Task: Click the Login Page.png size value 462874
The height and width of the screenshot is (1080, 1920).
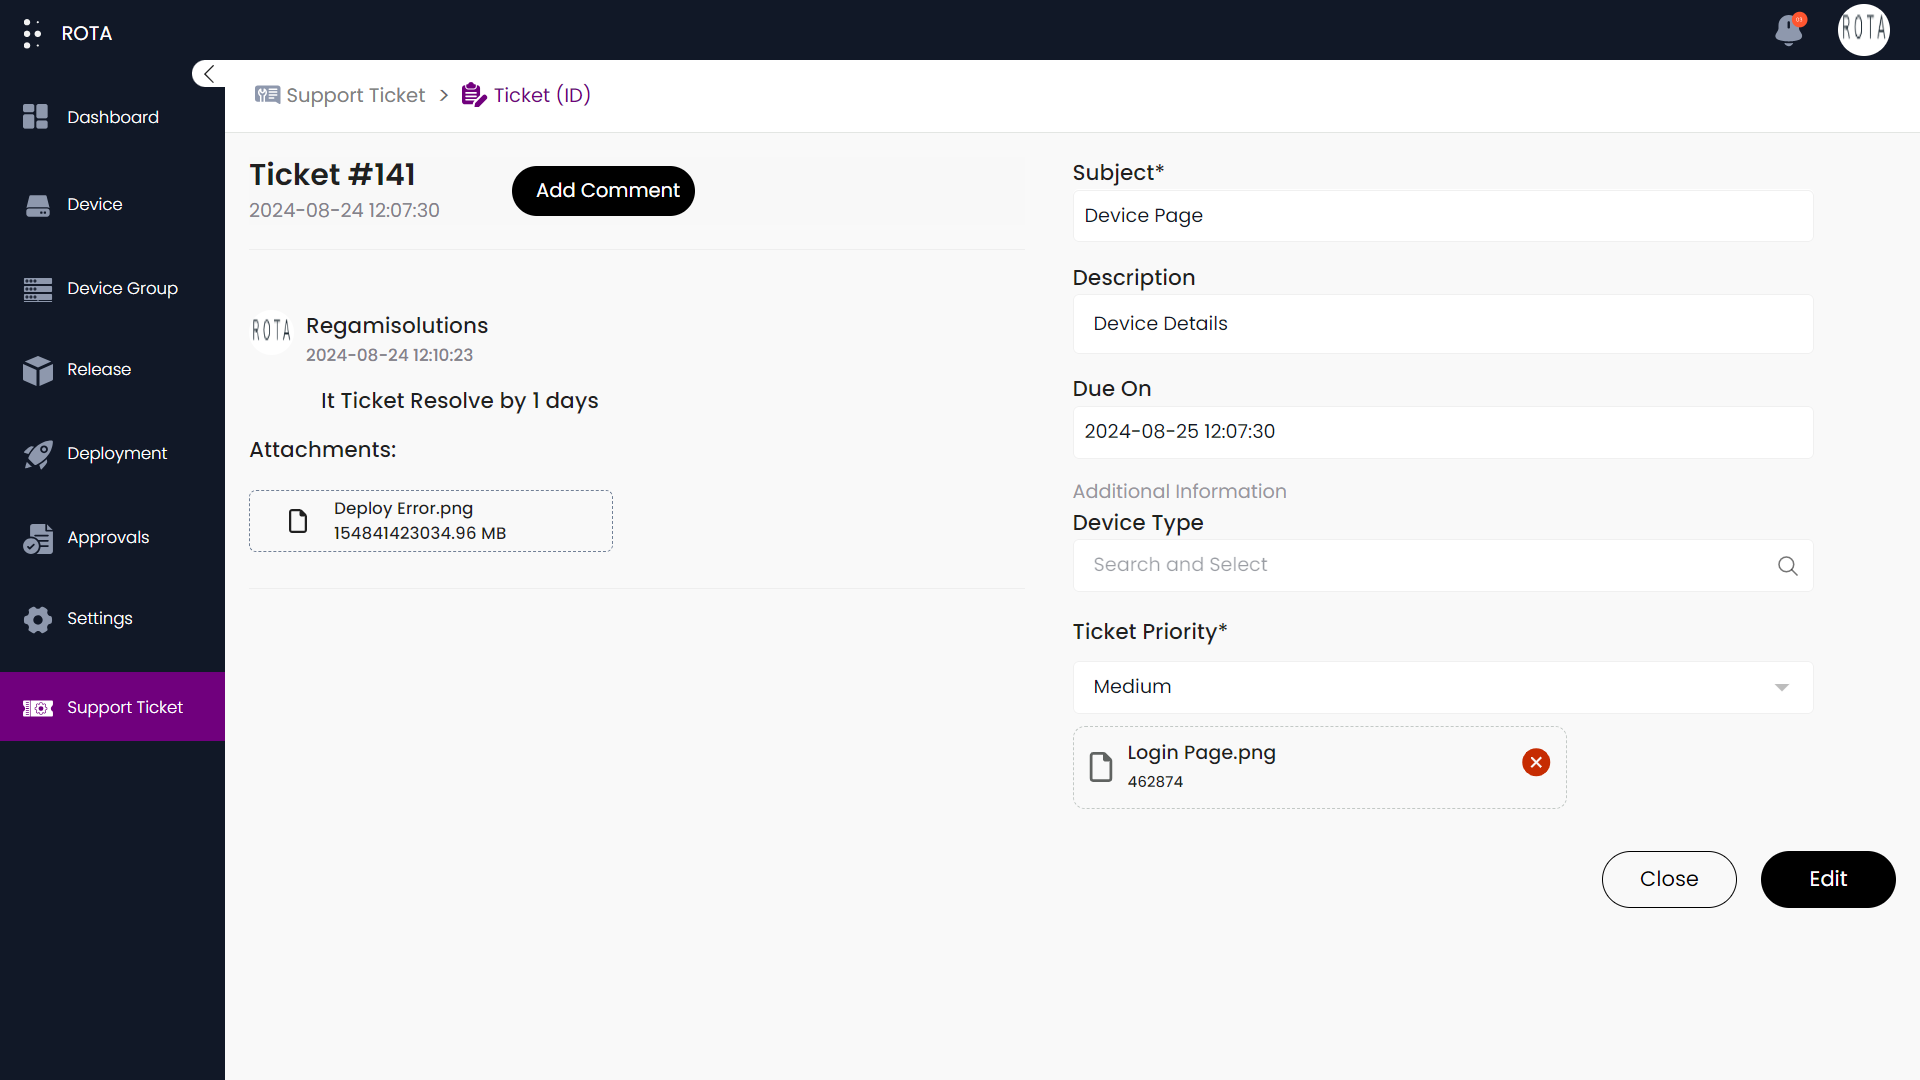Action: coord(1155,782)
